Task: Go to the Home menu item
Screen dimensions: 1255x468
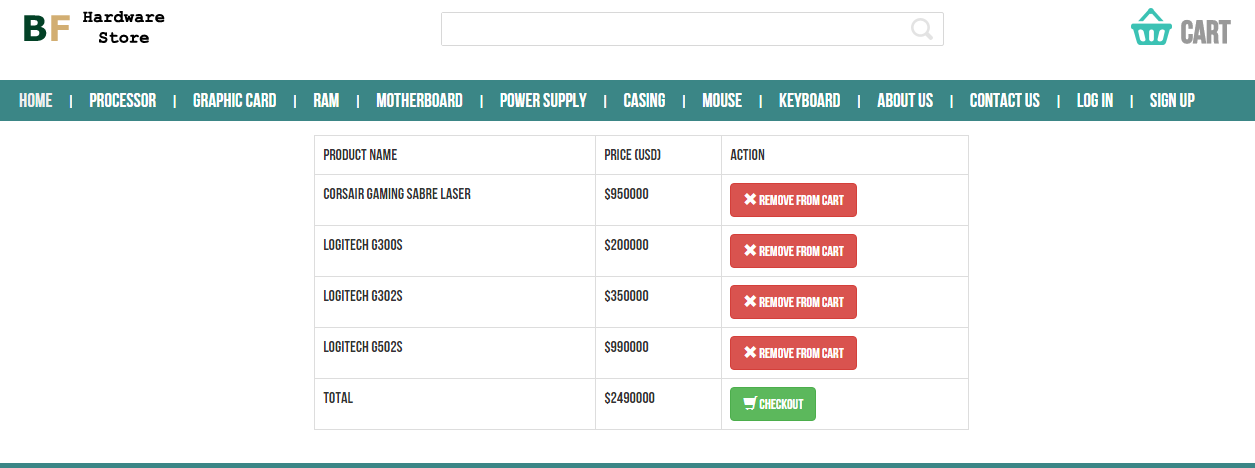Action: [x=36, y=101]
